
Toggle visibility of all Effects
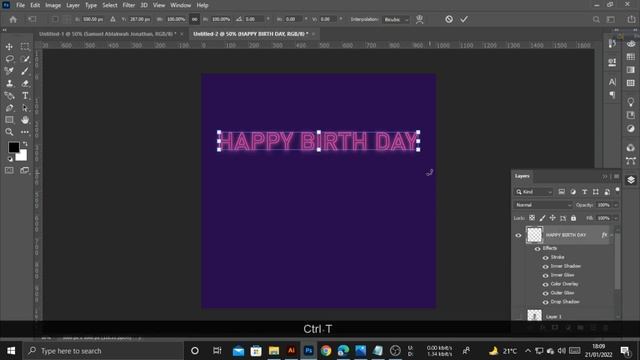pyautogui.click(x=538, y=249)
